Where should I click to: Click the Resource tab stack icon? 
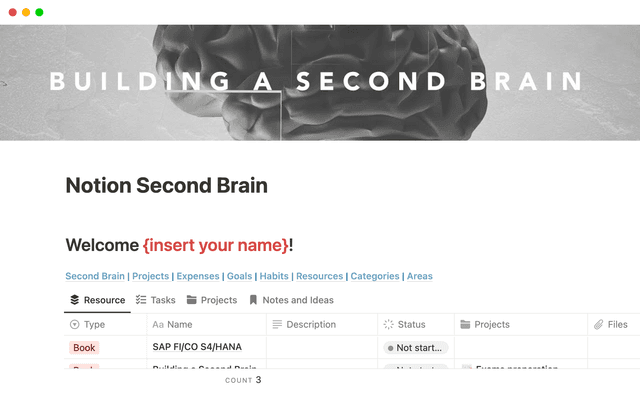[x=74, y=300]
